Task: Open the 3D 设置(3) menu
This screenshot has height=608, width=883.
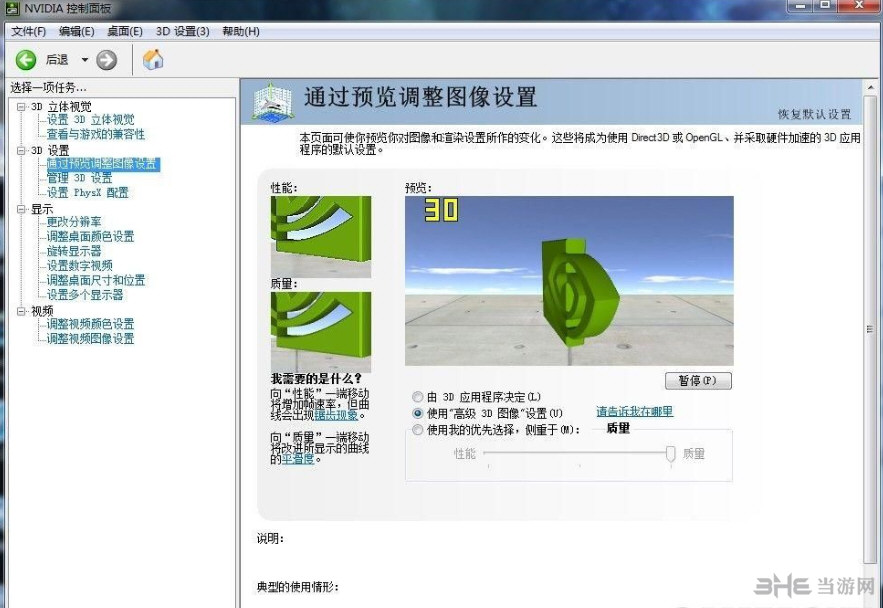Action: tap(182, 32)
